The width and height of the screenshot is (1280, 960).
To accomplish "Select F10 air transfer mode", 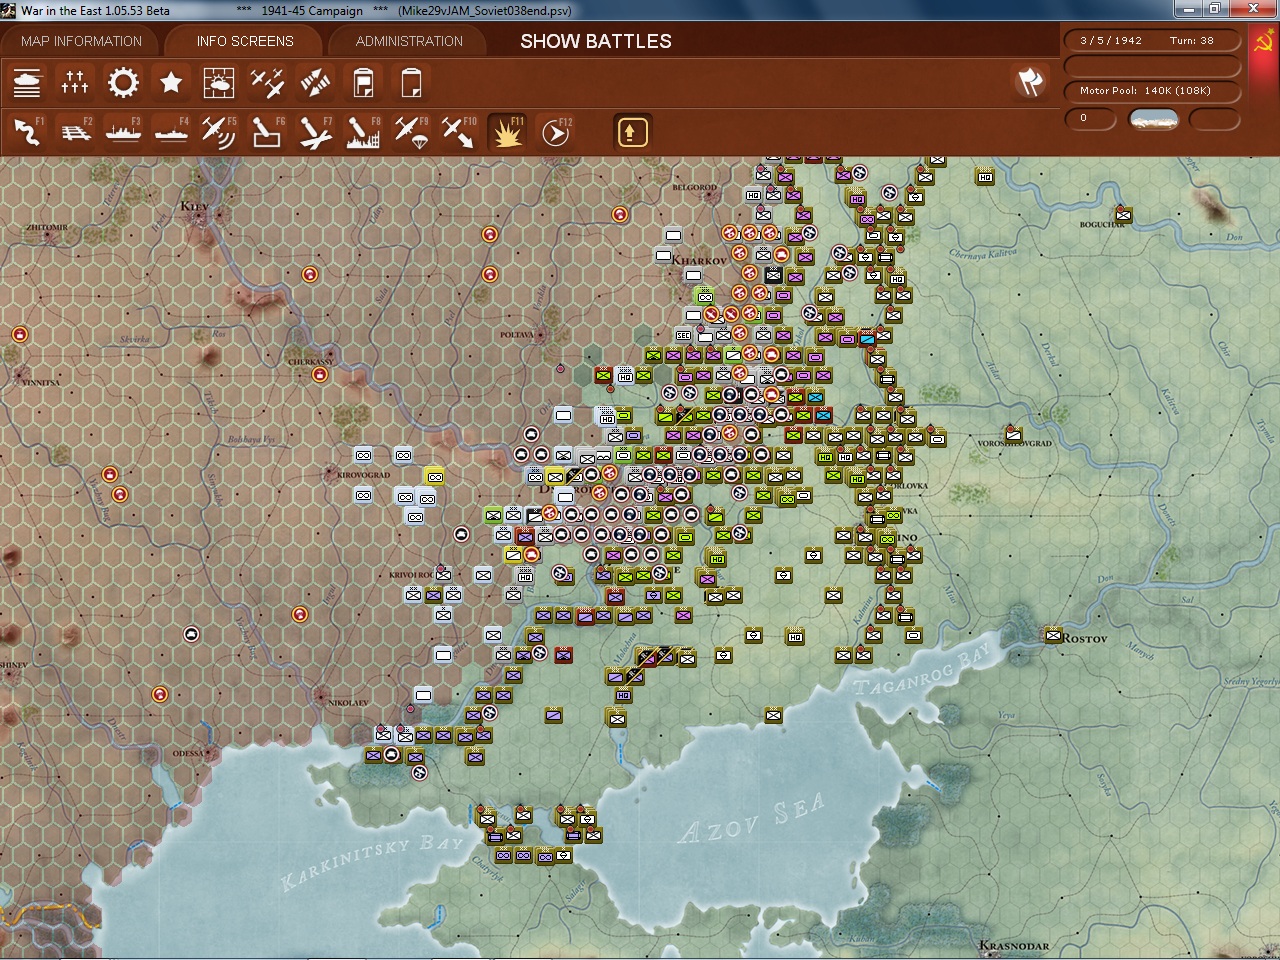I will 459,132.
